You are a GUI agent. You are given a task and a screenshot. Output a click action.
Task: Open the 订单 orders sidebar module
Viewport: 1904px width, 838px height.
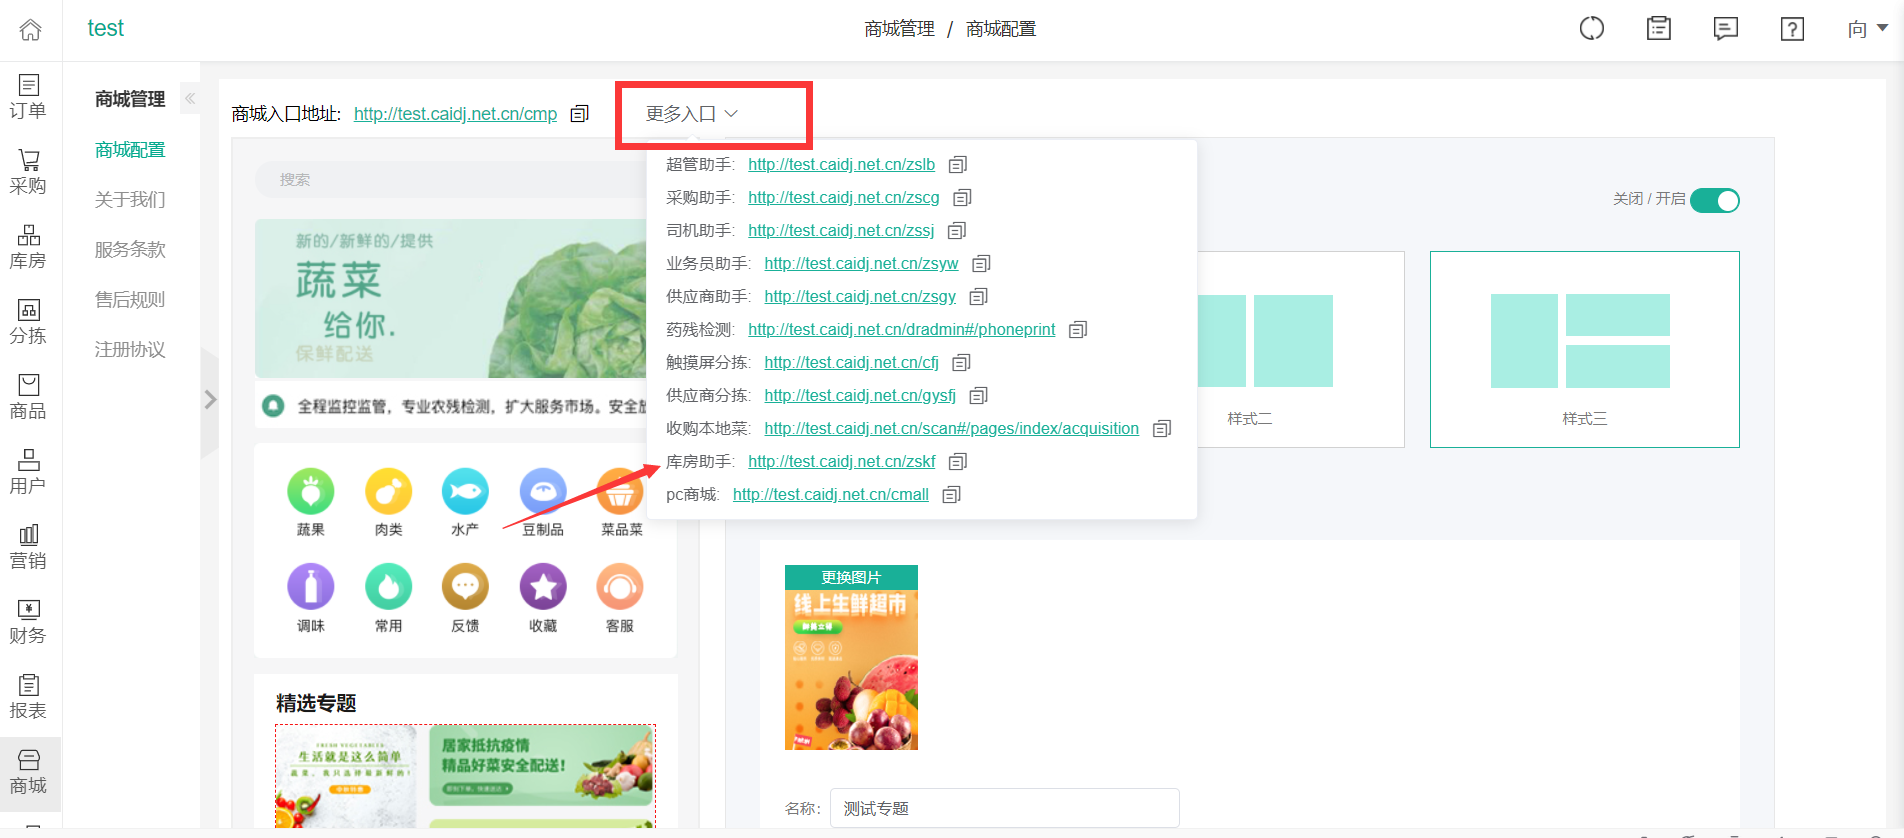(28, 97)
